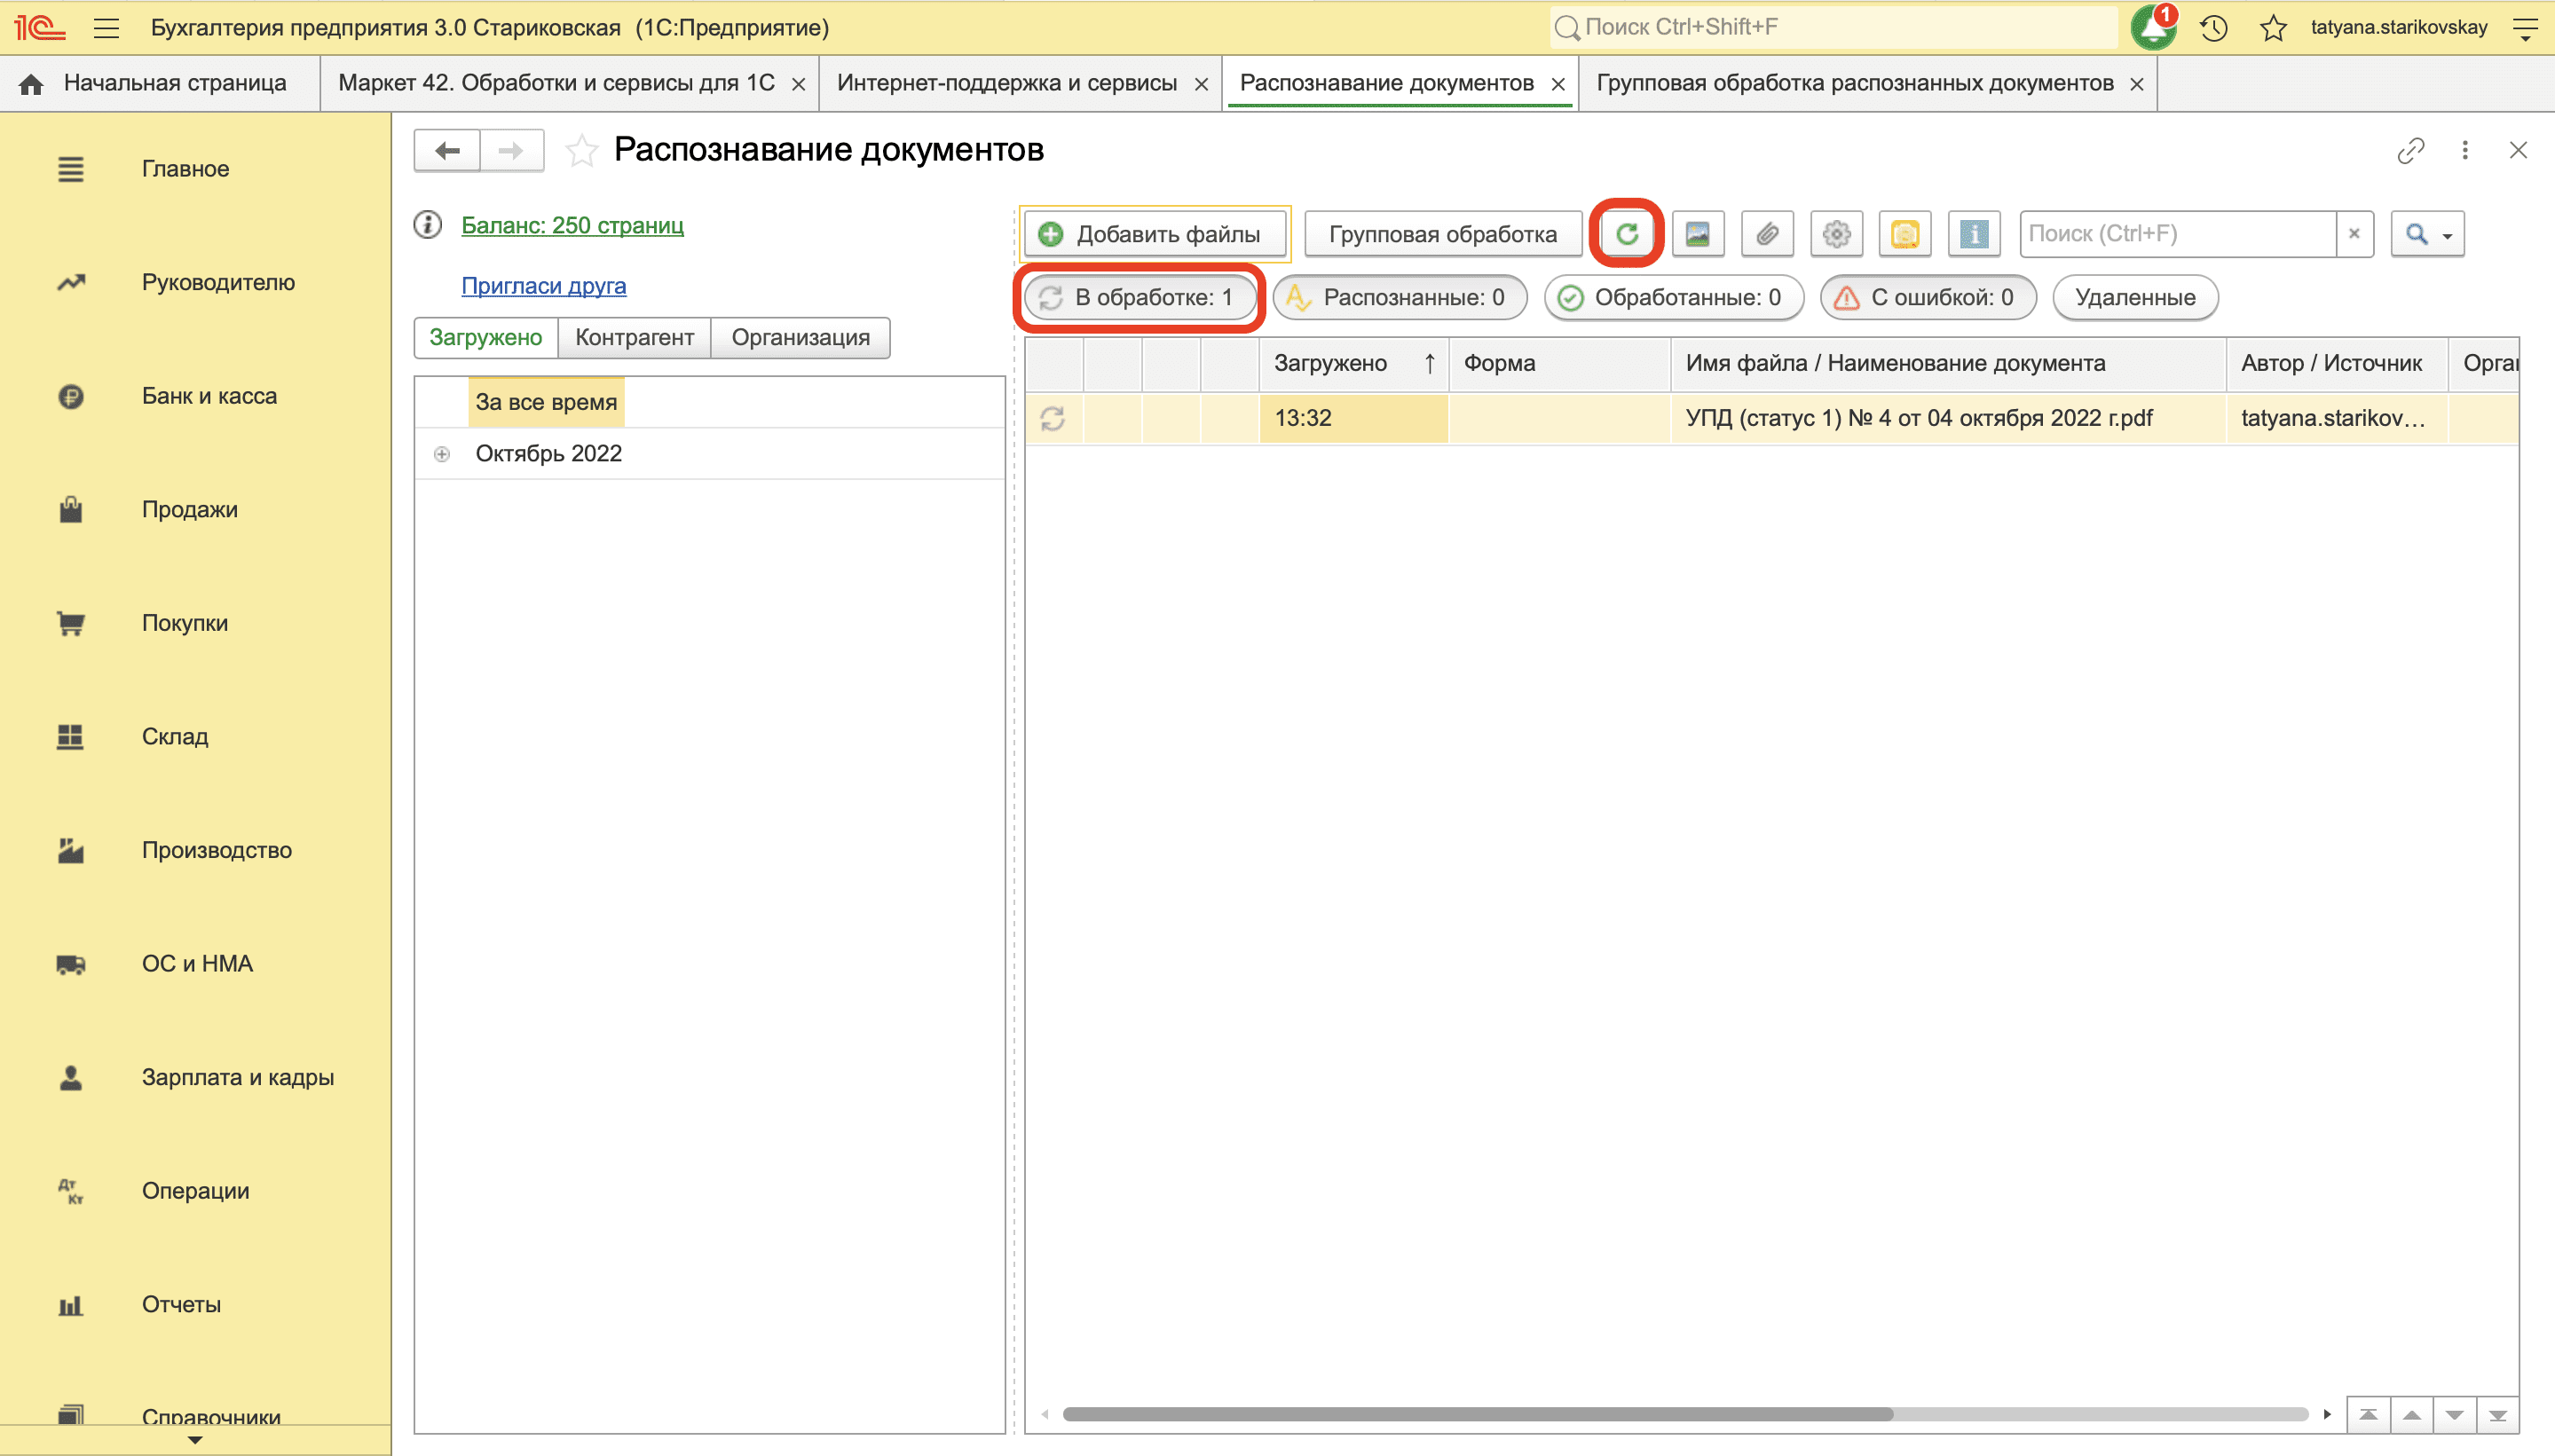This screenshot has height=1456, width=2555.
Task: Open the three-dot more actions menu
Action: click(x=2465, y=150)
